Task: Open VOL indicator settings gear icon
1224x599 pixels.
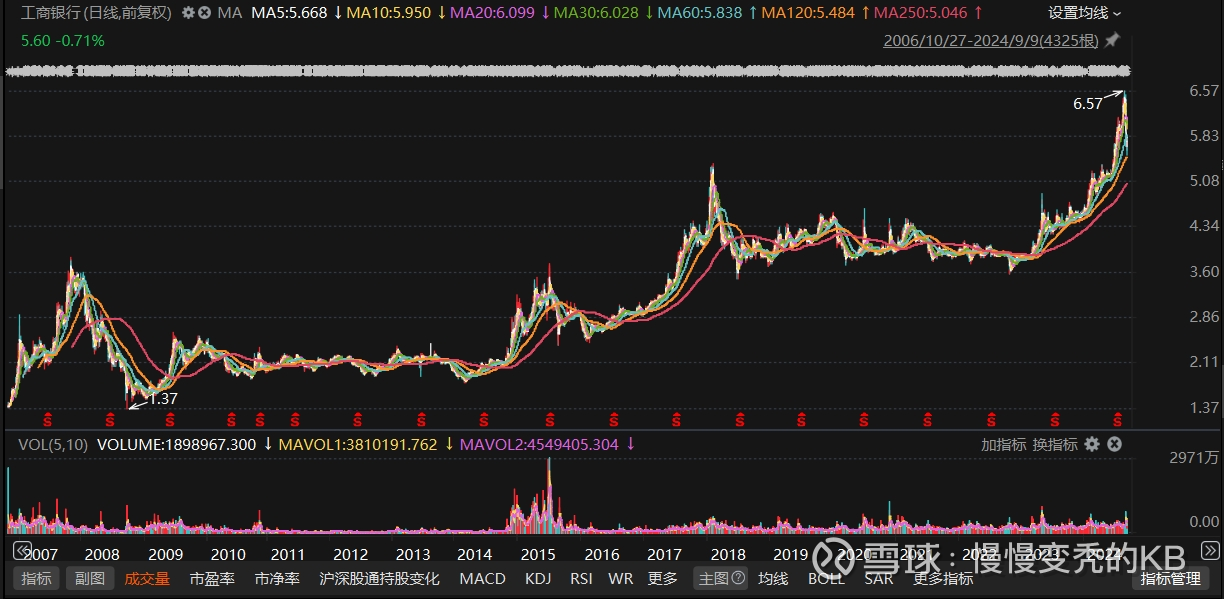Action: pos(1092,444)
